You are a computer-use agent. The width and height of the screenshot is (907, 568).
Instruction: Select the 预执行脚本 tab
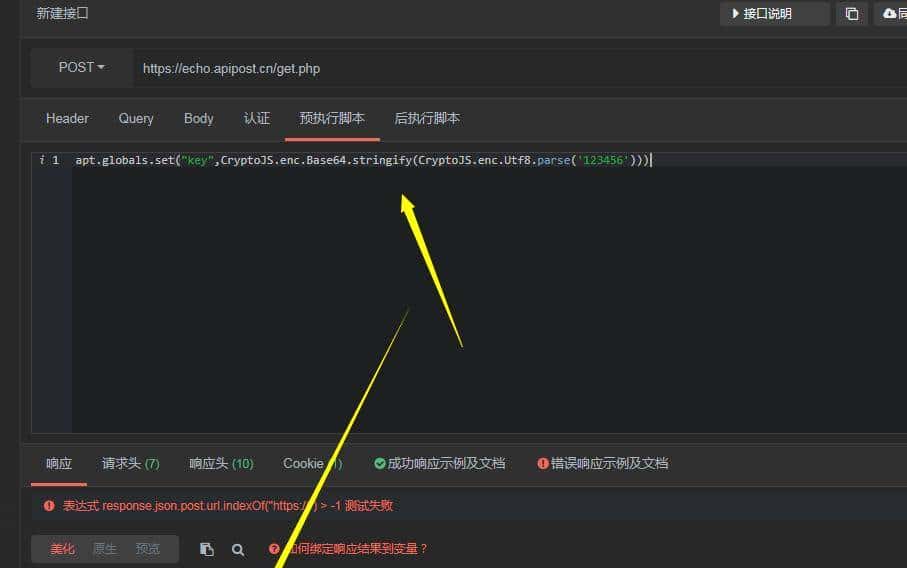(x=332, y=119)
